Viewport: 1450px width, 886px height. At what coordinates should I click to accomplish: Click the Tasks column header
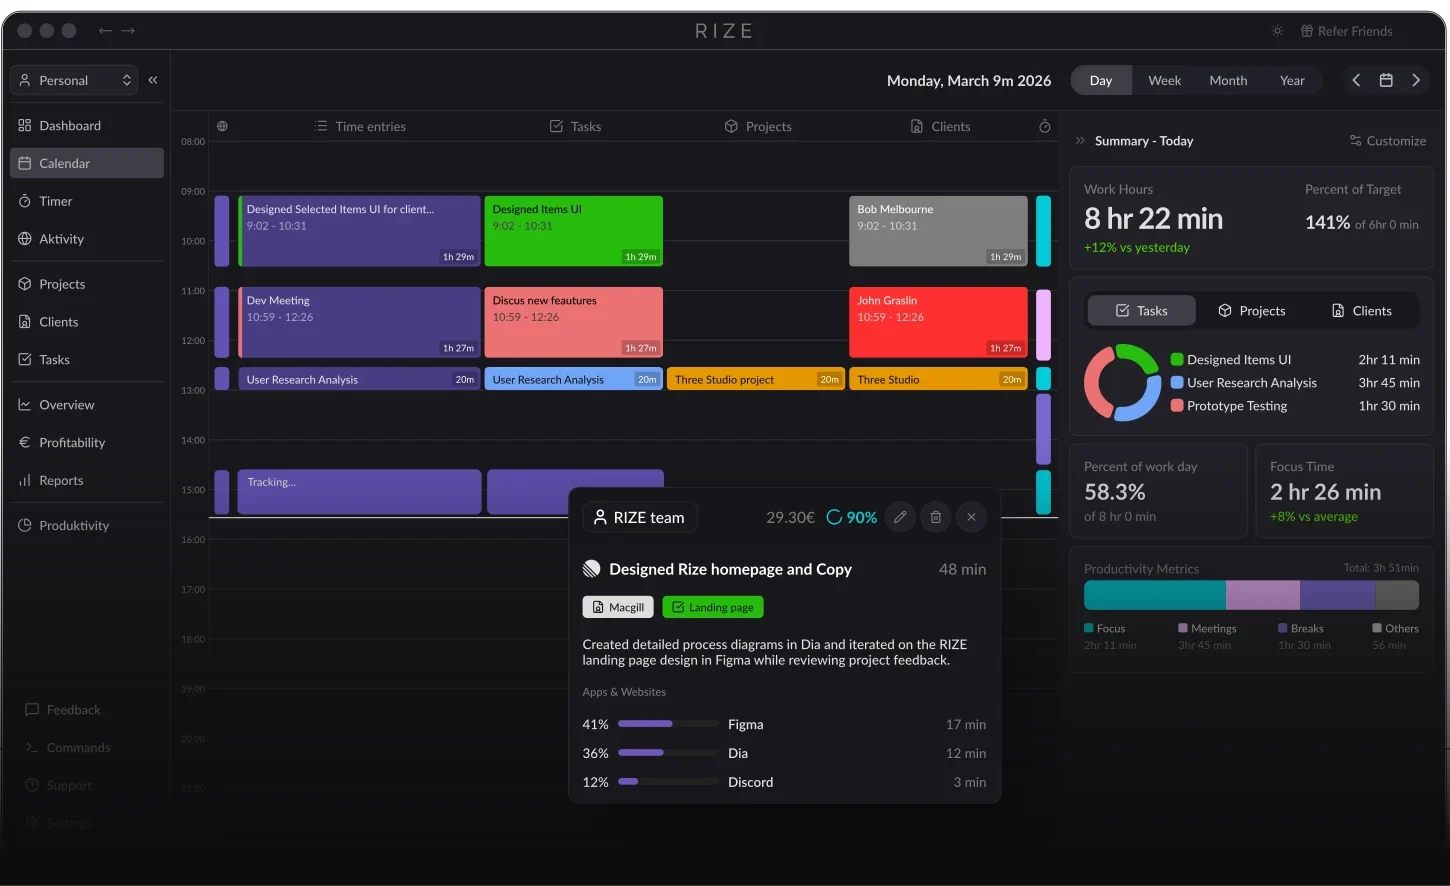point(576,127)
